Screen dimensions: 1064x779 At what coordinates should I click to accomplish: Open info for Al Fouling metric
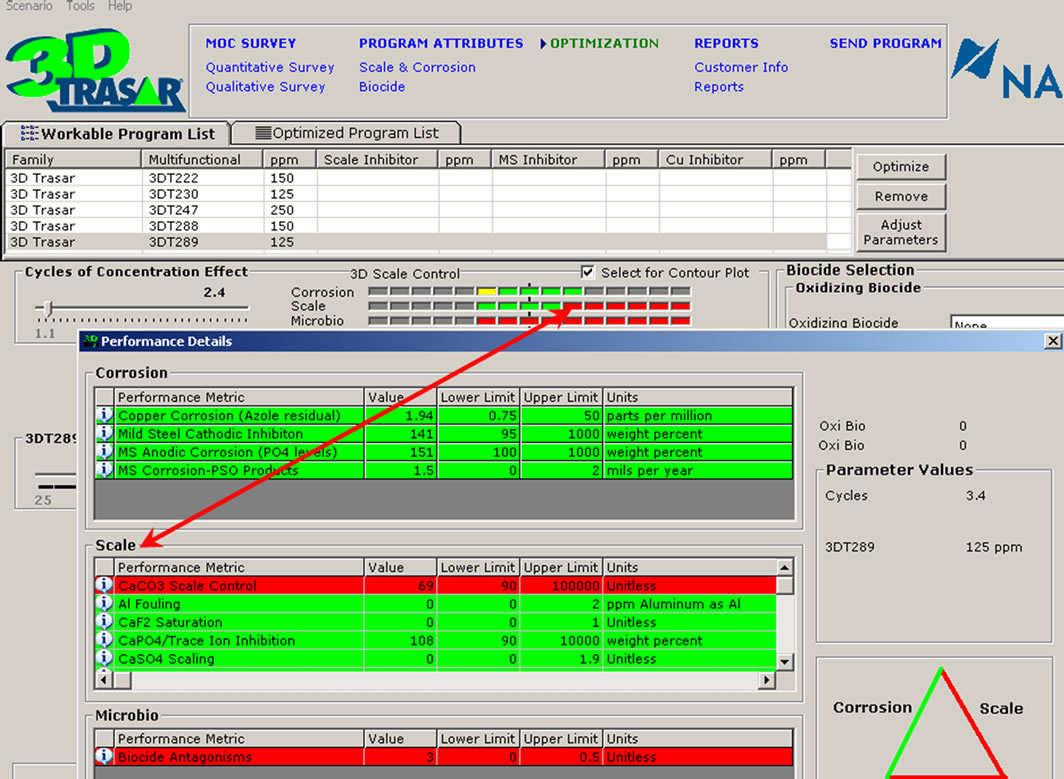(x=104, y=603)
